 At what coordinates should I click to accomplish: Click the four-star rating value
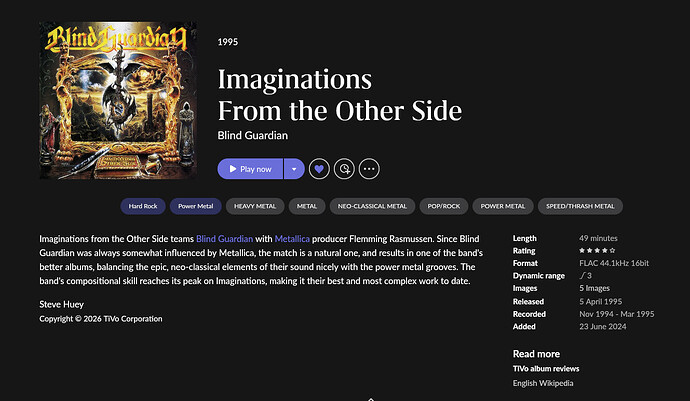(x=597, y=250)
